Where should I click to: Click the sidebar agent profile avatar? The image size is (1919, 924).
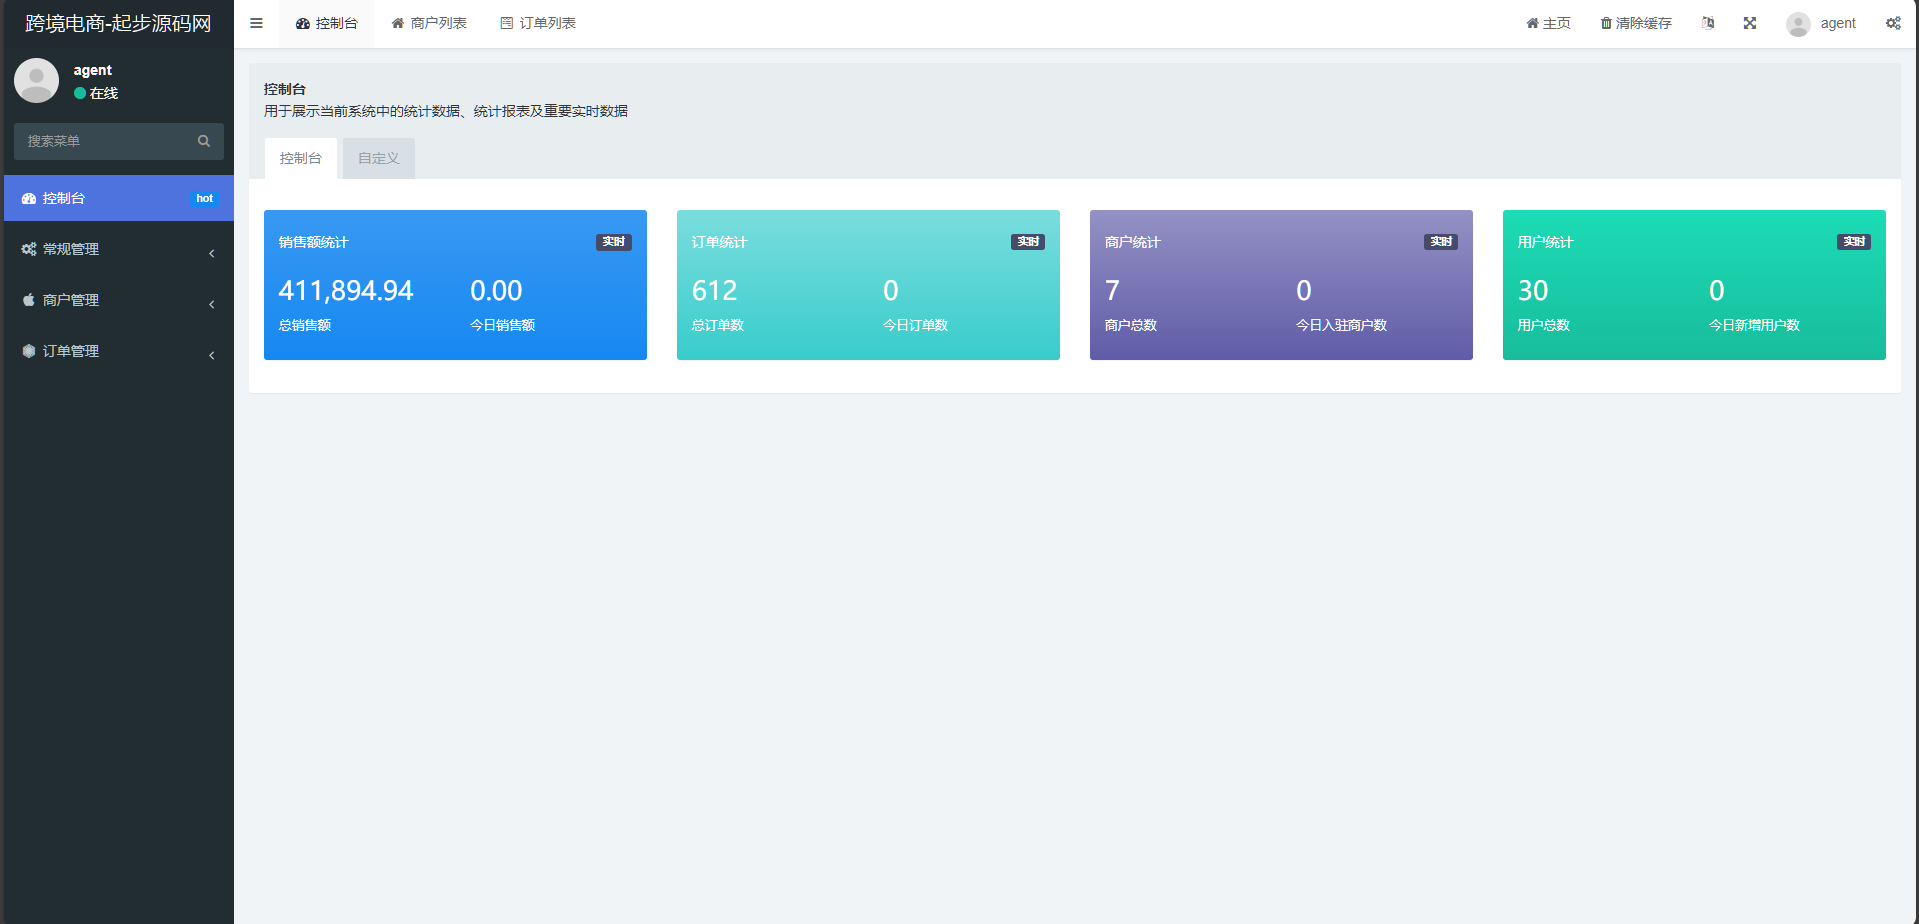[x=37, y=80]
